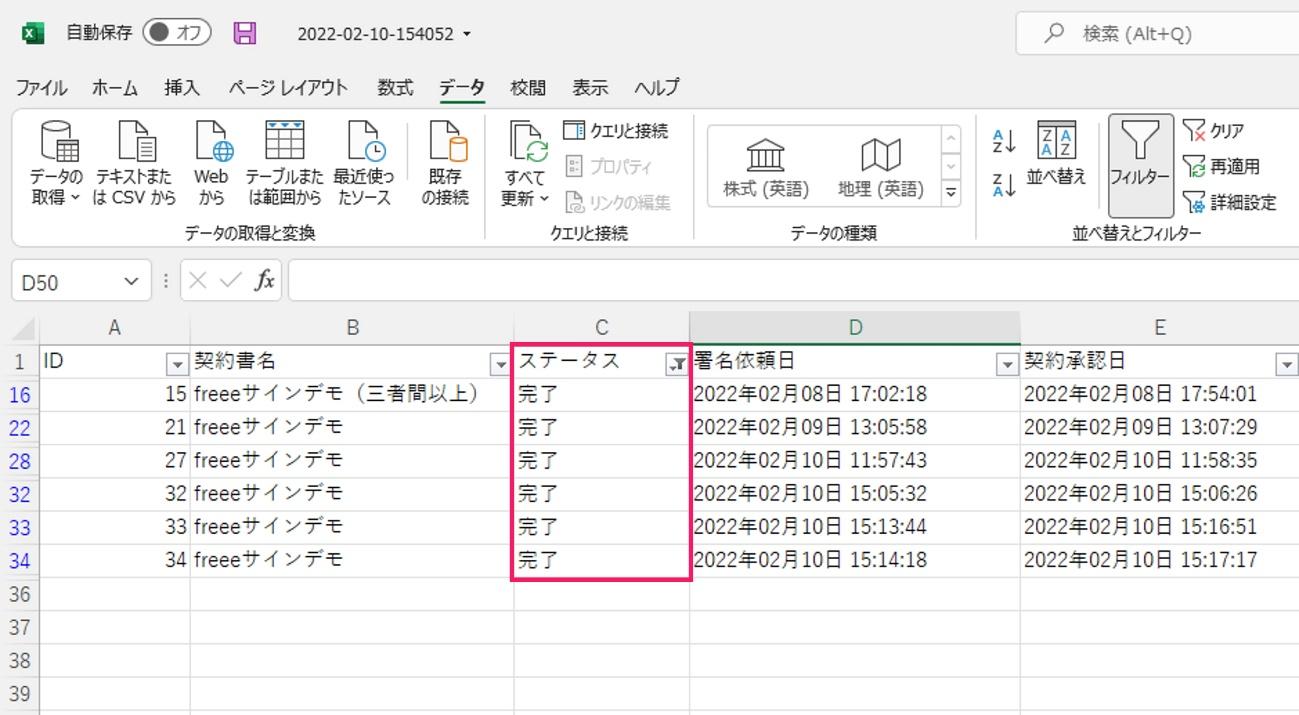The height and width of the screenshot is (715, 1299).
Task: Click ID cell with value 27
Action: pos(115,460)
